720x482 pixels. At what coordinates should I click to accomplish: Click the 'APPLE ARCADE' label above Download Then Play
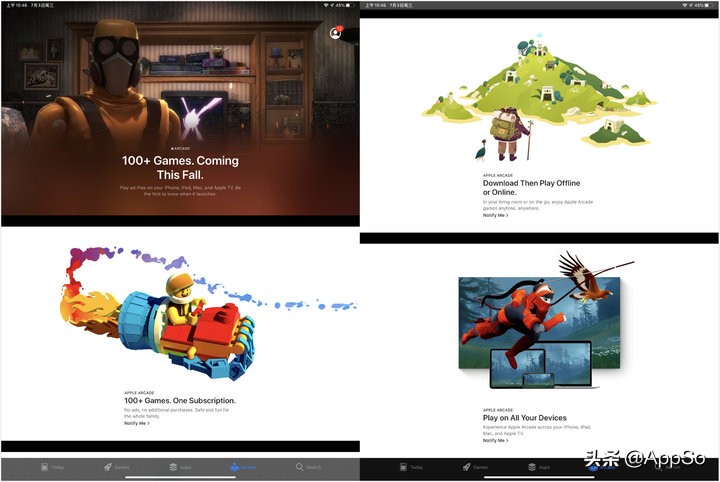click(498, 175)
